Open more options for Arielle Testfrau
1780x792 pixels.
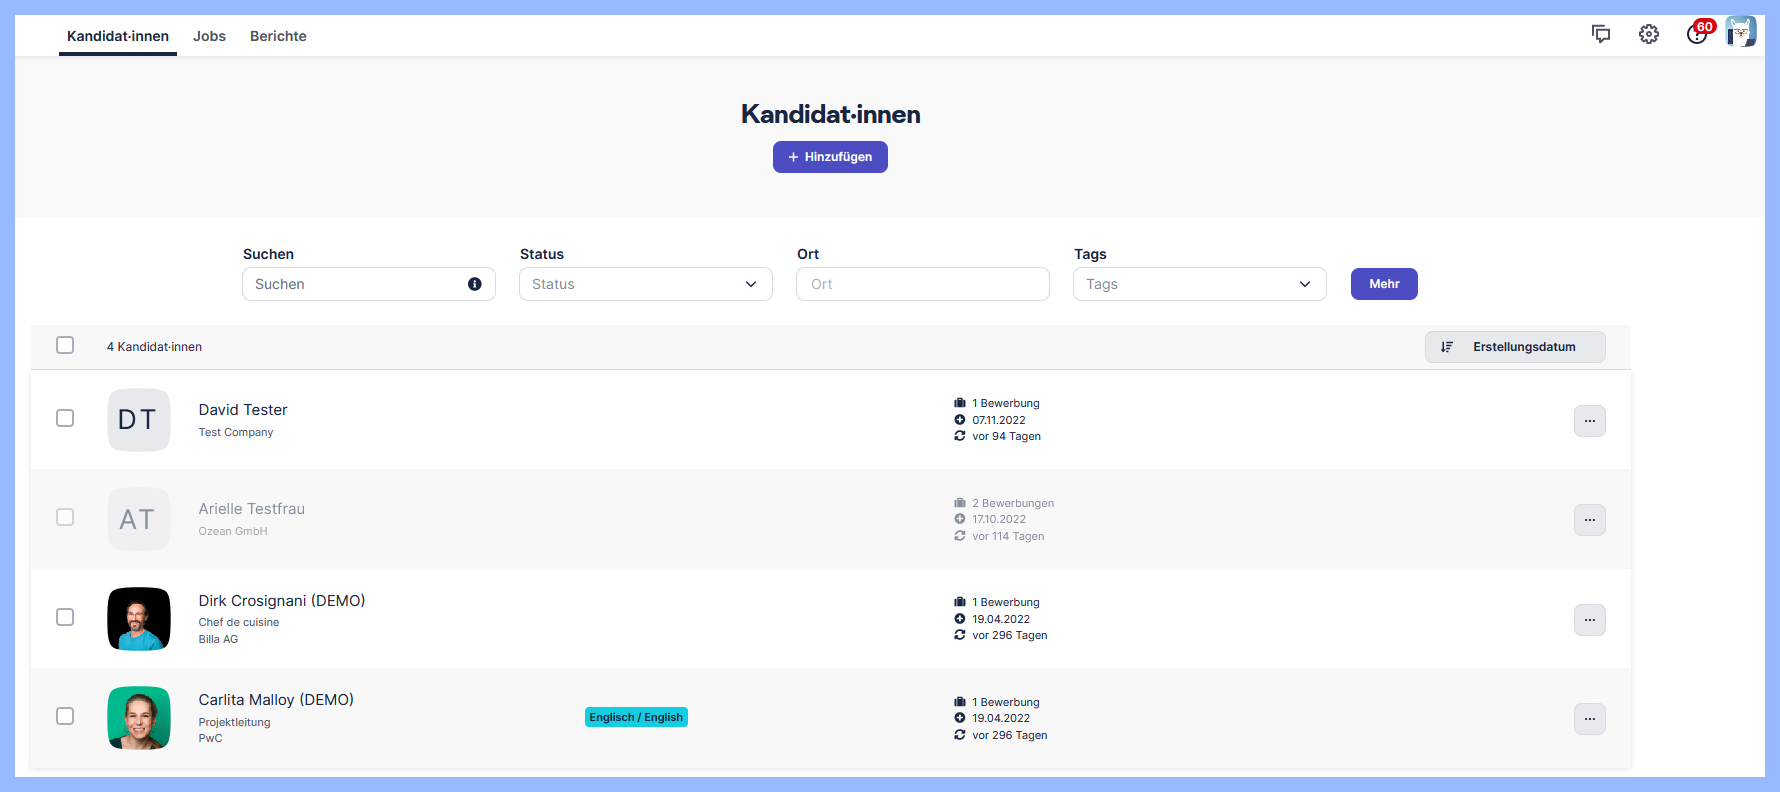[x=1589, y=520]
